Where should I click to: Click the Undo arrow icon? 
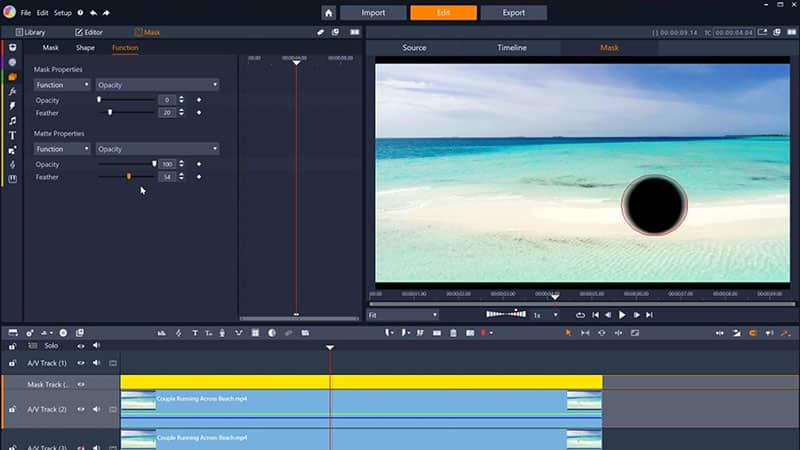[94, 13]
